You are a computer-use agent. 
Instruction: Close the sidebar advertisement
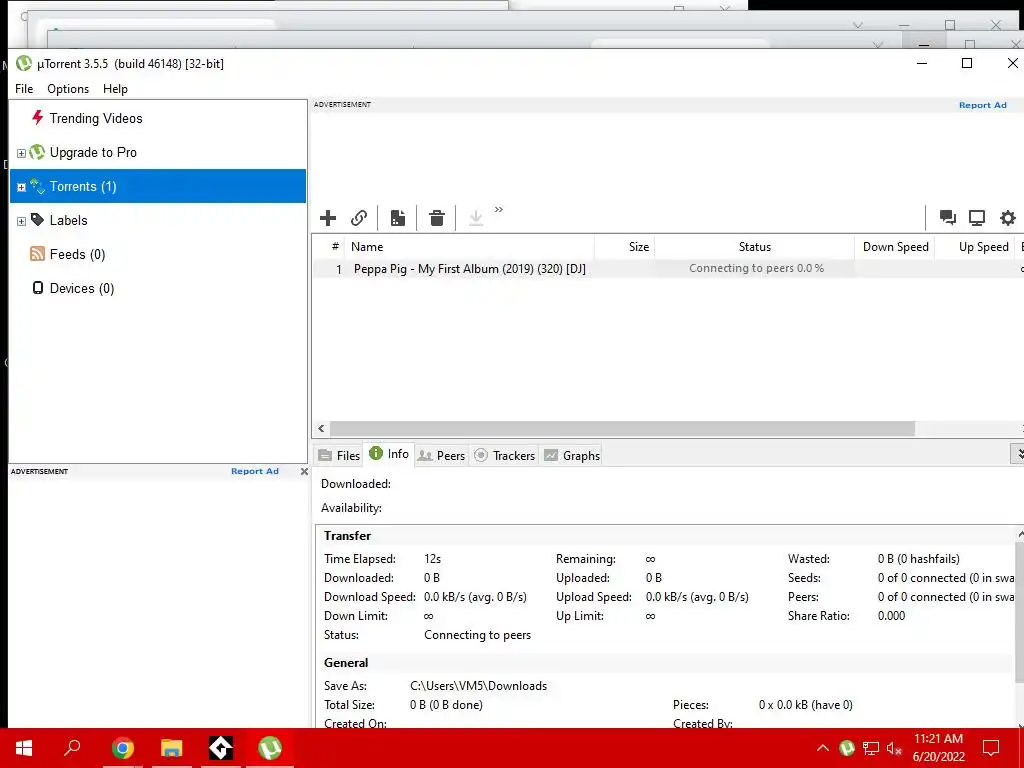[x=304, y=472]
